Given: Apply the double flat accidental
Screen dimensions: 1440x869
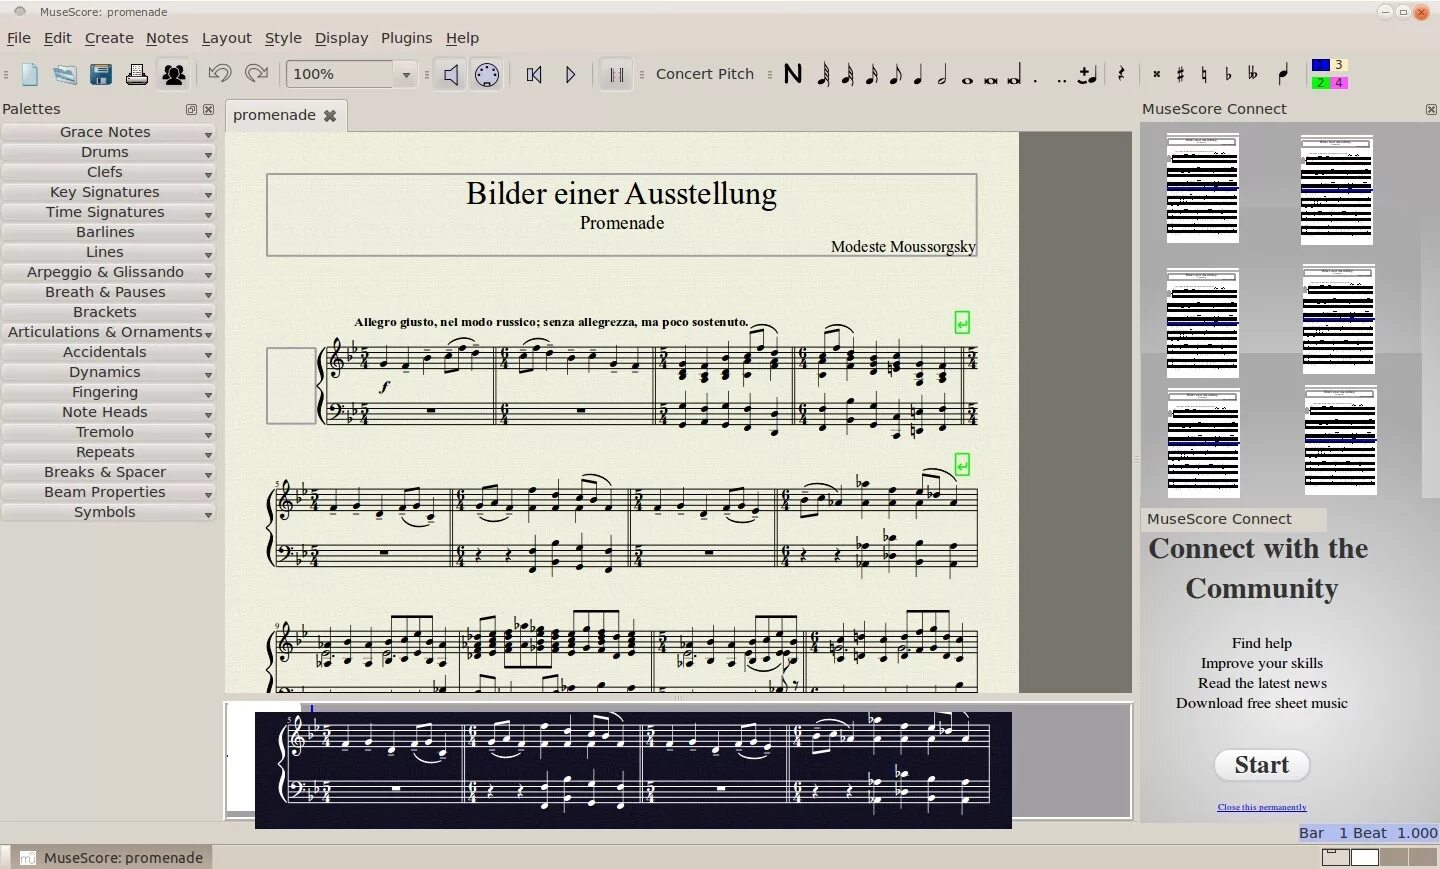Looking at the screenshot, I should pos(1252,74).
